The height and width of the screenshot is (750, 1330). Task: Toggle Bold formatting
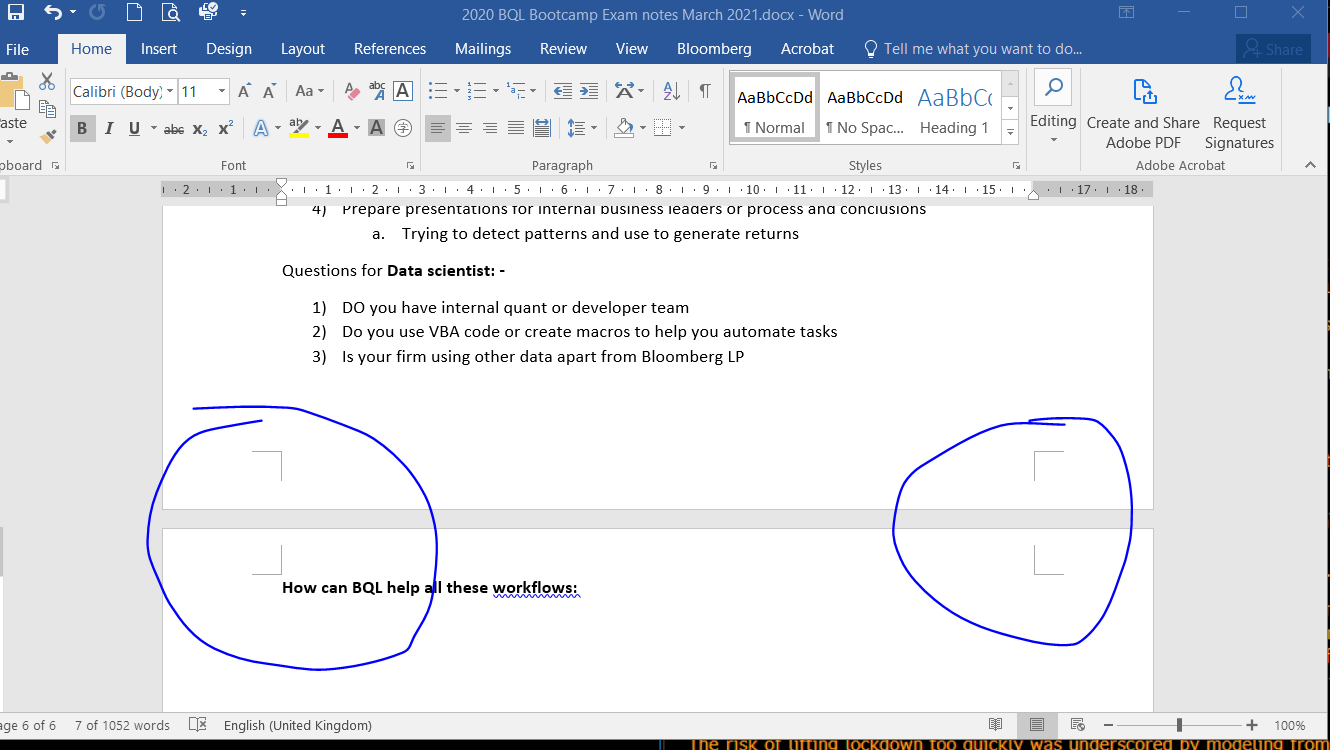click(82, 128)
